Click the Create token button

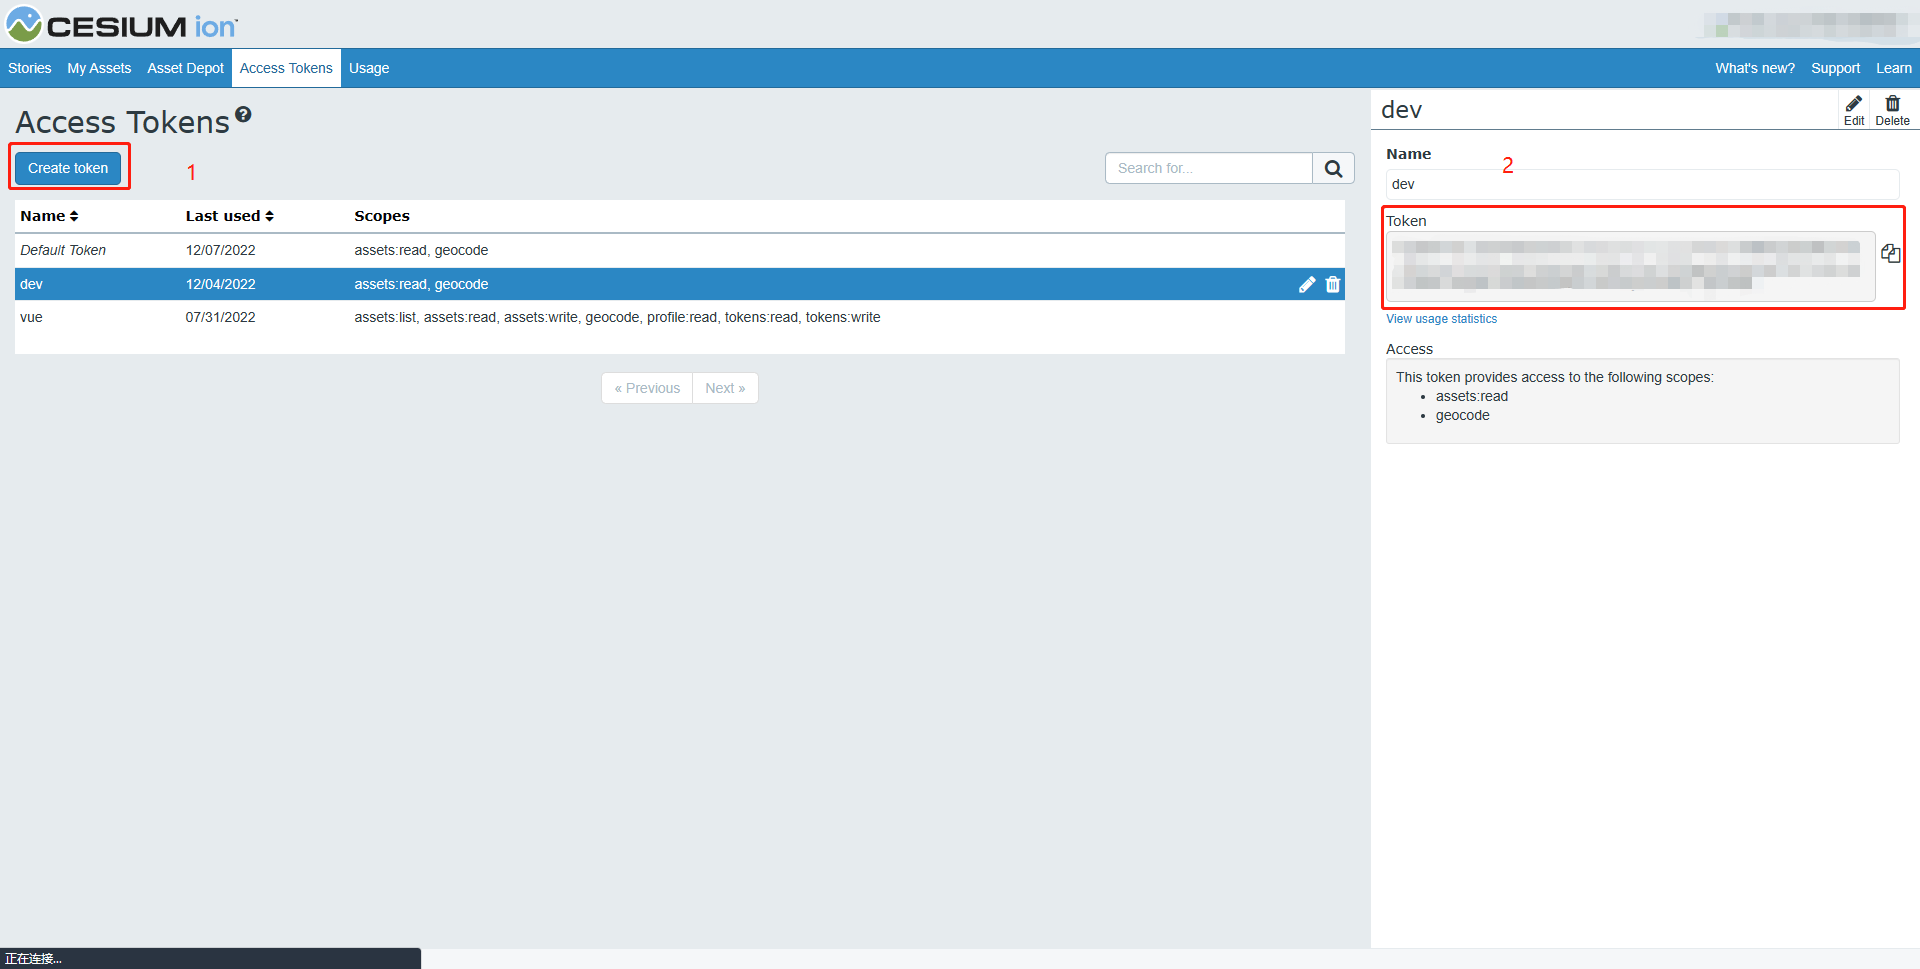(68, 168)
